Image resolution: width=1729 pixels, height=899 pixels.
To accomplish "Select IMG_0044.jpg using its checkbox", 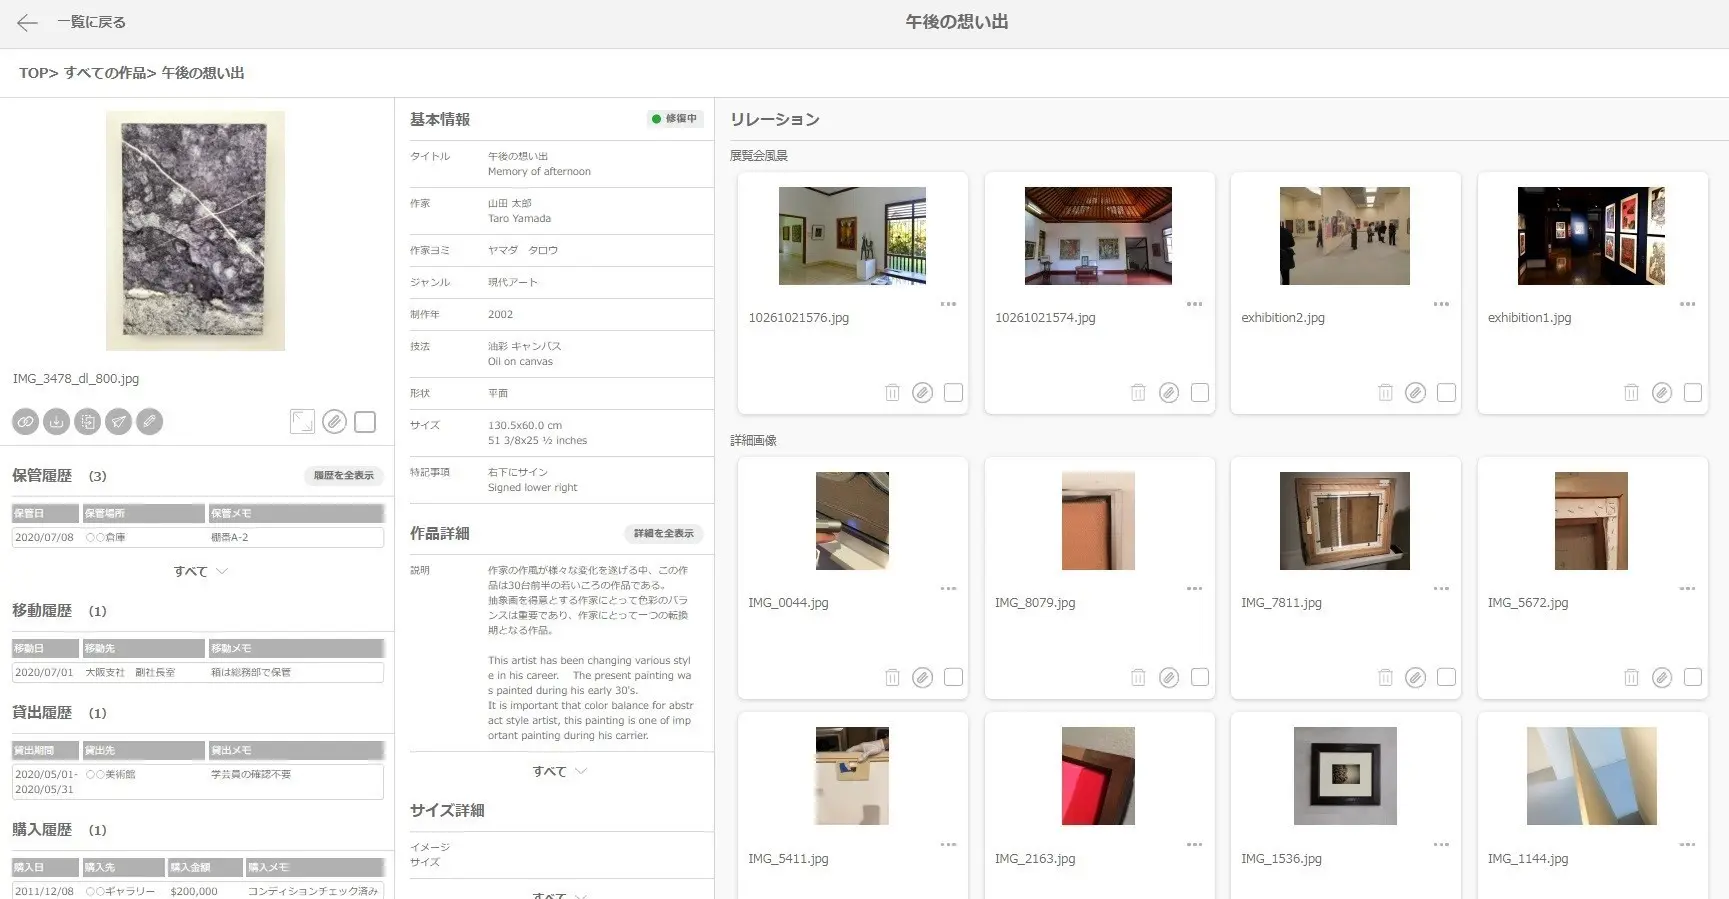I will (x=954, y=678).
